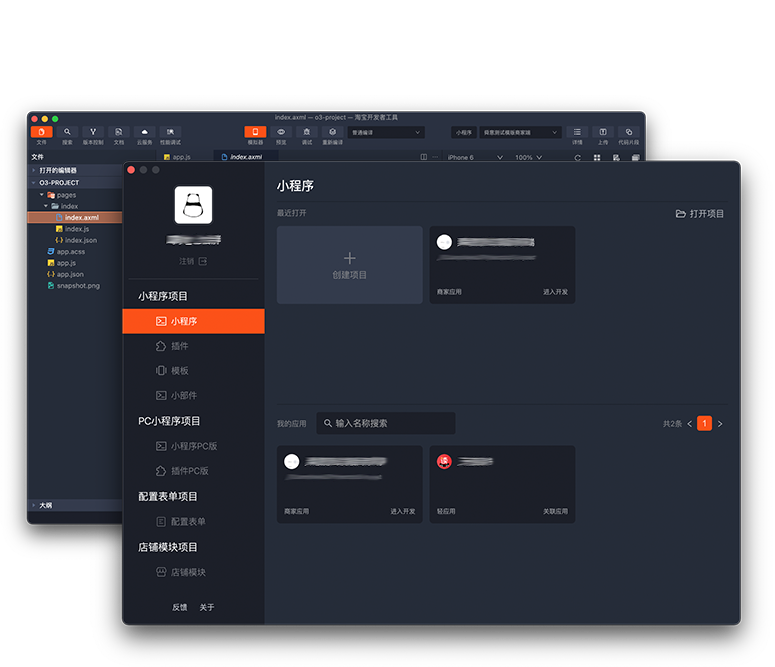Click 打开项目 open project button

pos(699,214)
